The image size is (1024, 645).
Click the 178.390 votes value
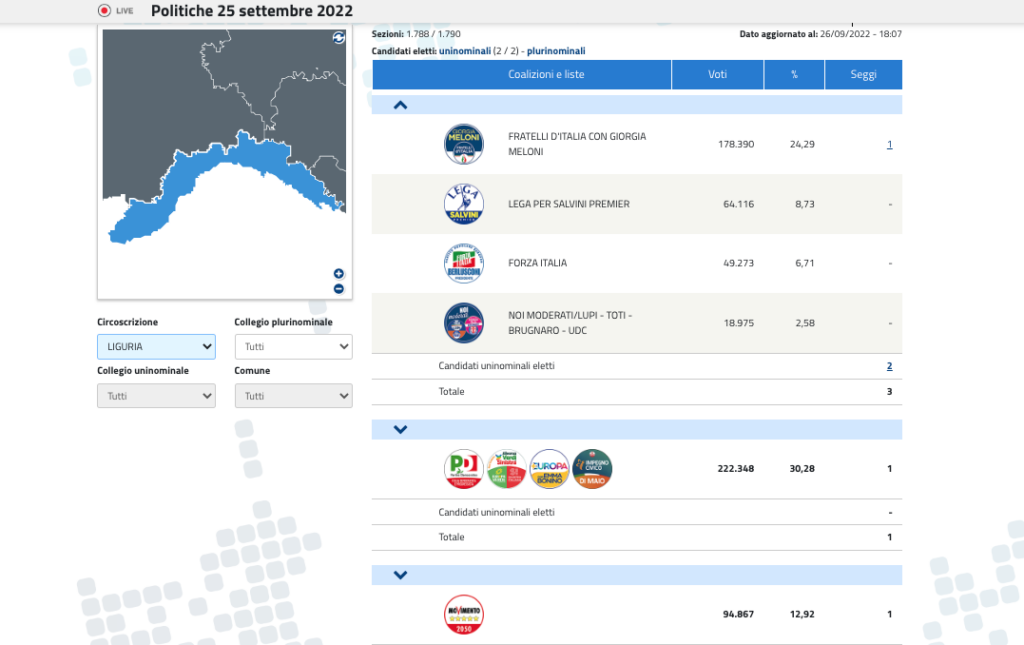click(x=736, y=144)
